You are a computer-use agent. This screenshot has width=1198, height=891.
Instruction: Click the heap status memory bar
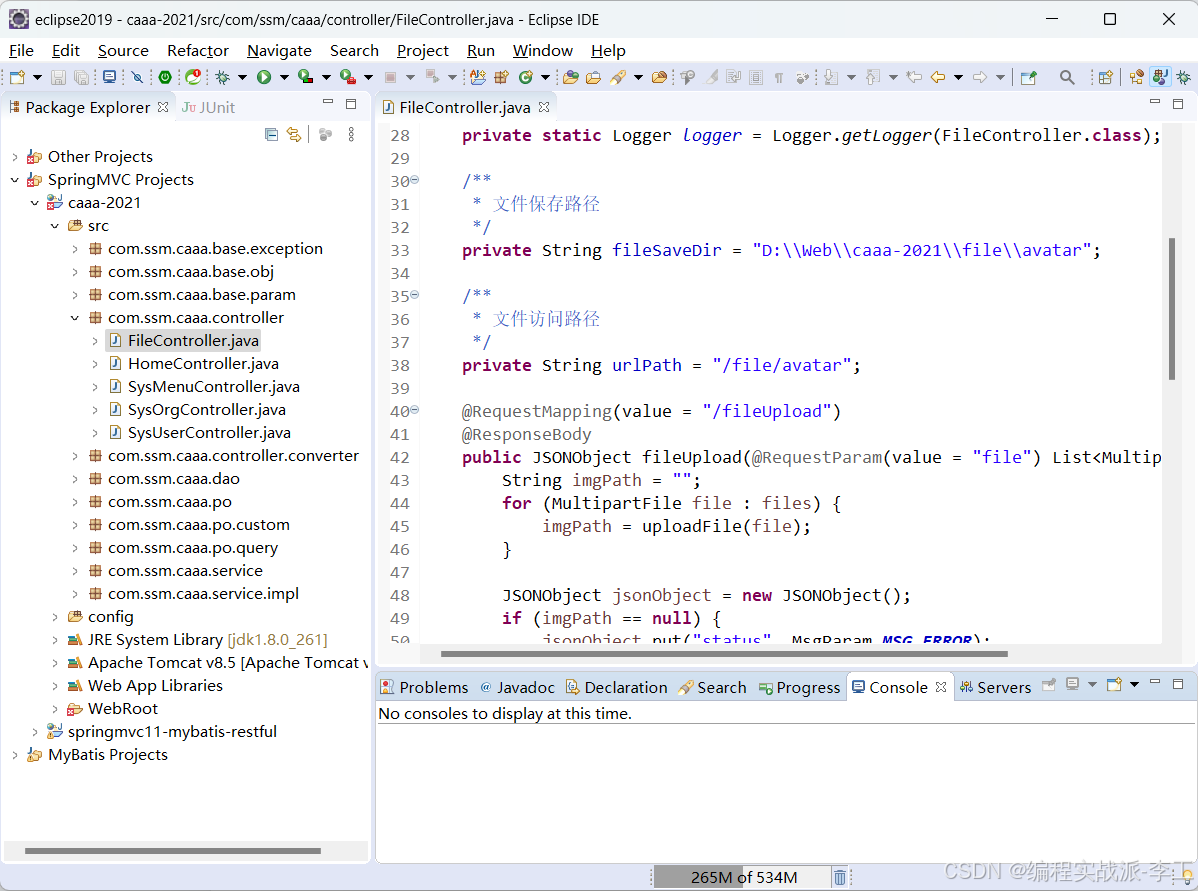[x=742, y=877]
